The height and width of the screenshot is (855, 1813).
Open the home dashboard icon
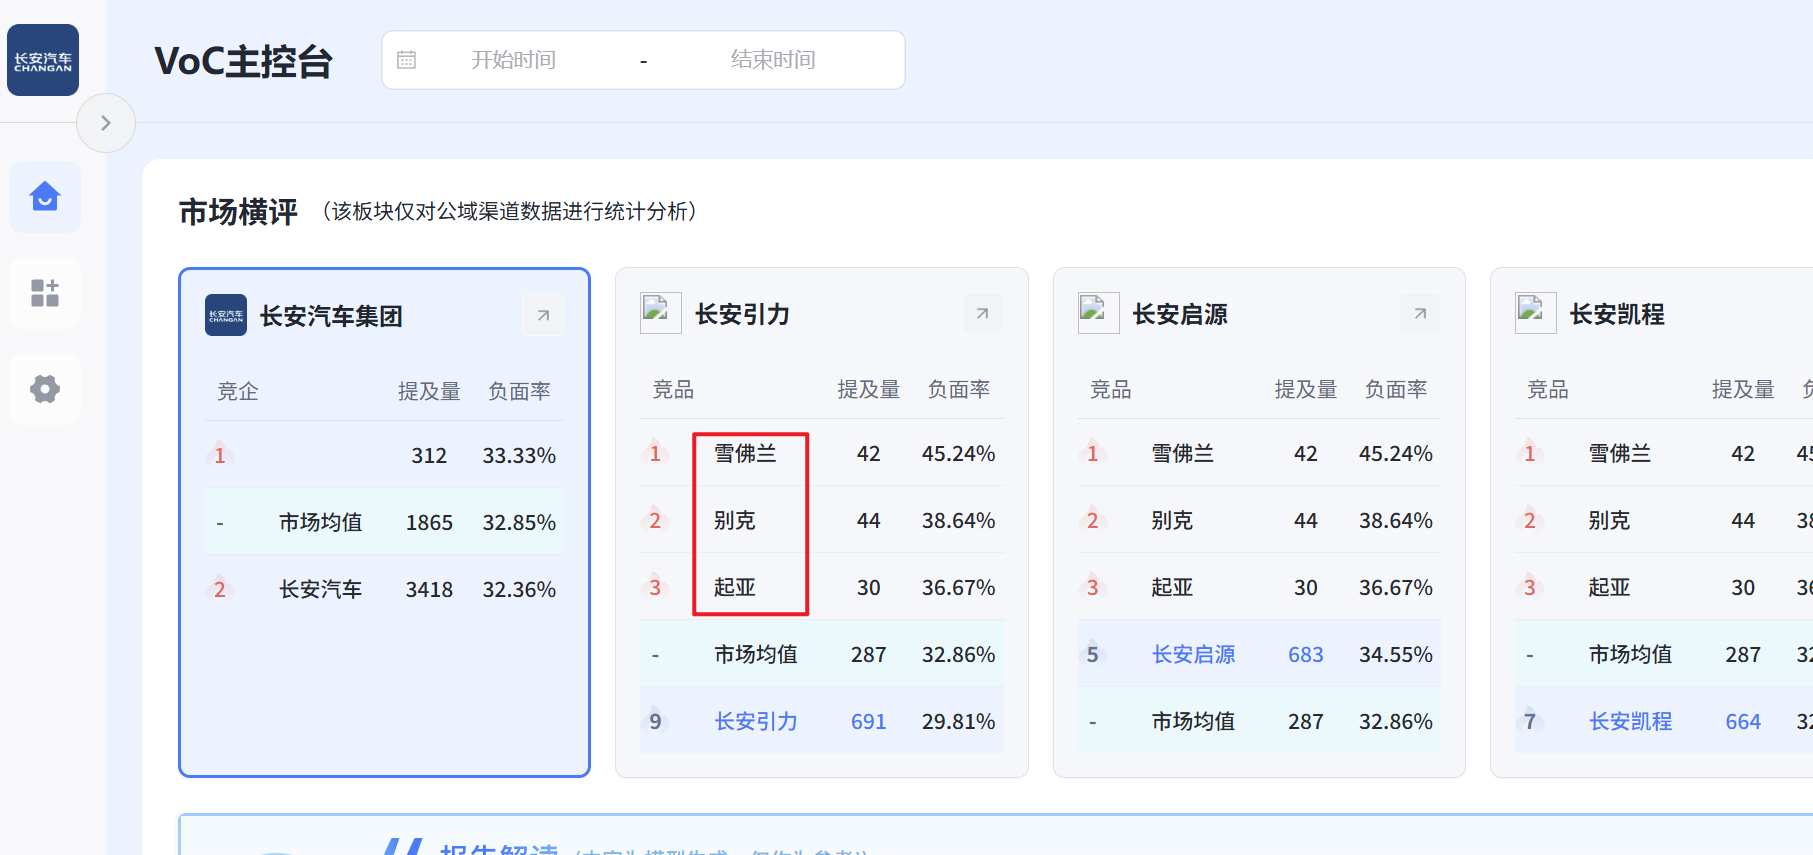tap(45, 197)
